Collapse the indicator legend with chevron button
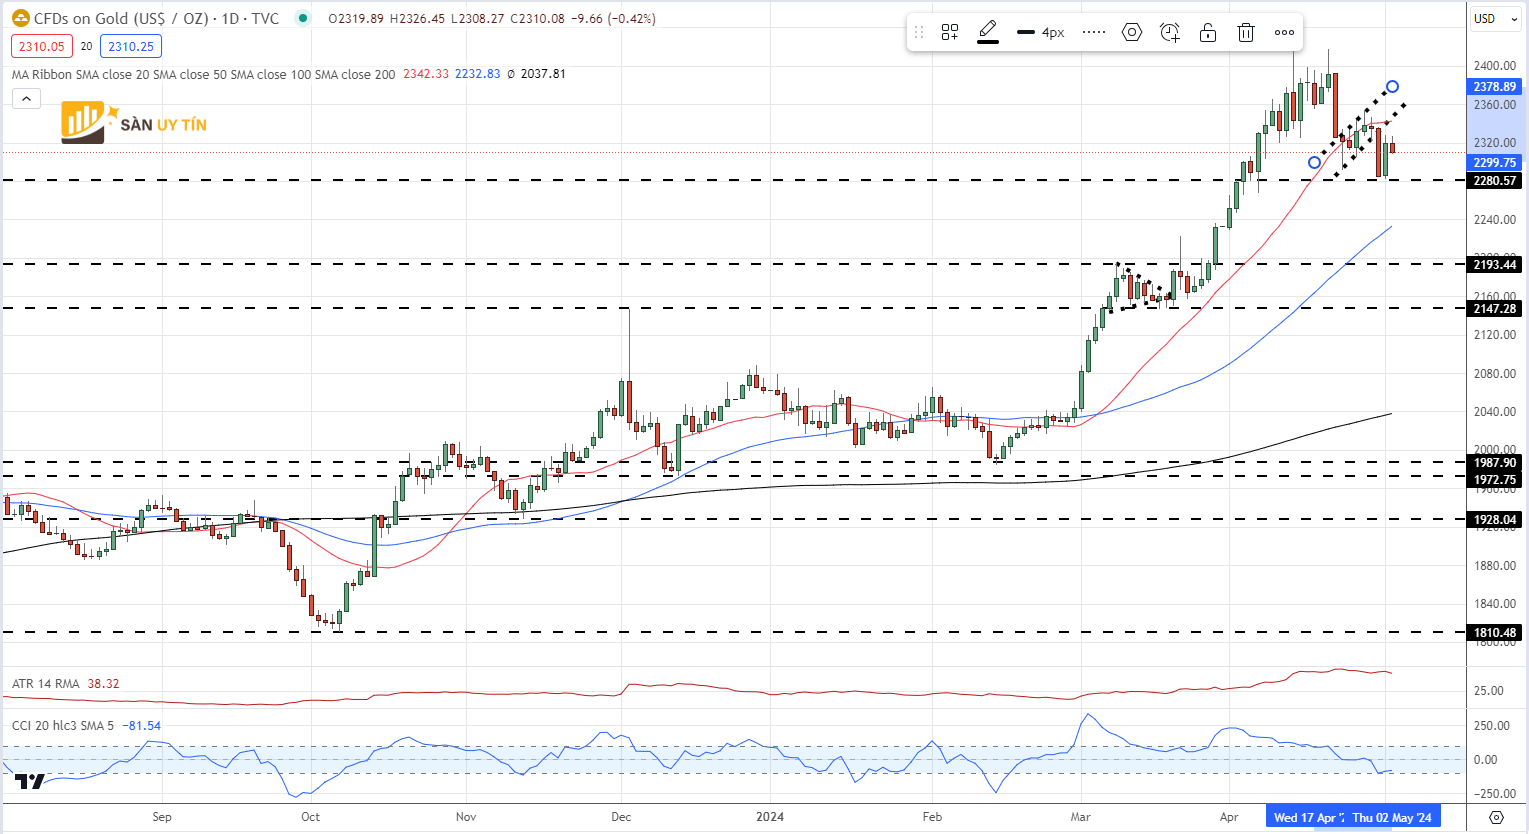Screen dimensions: 1529x834 [26, 98]
